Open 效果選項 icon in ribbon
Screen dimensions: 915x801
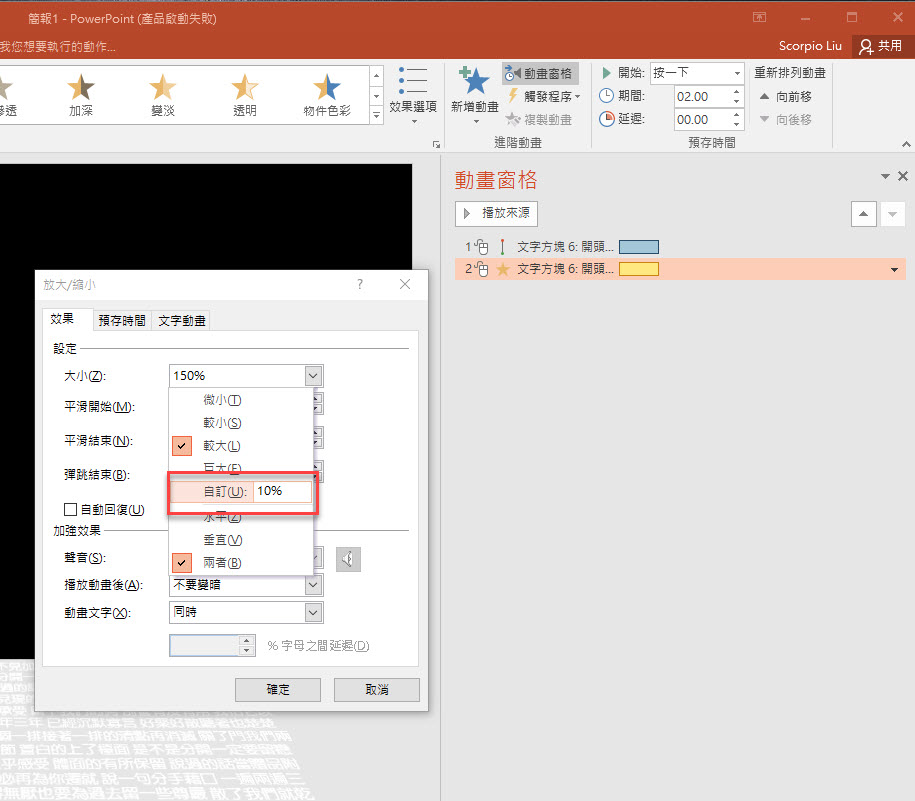pos(412,82)
